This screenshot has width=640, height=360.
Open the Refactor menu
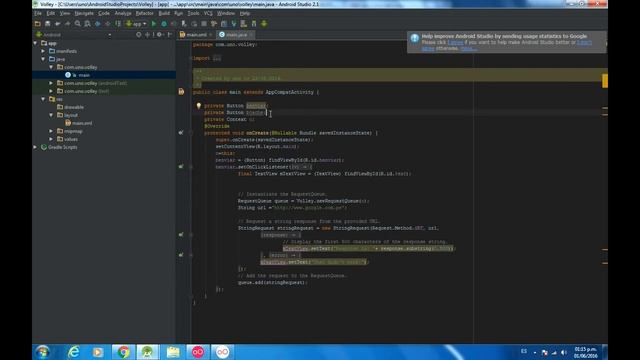coord(144,13)
